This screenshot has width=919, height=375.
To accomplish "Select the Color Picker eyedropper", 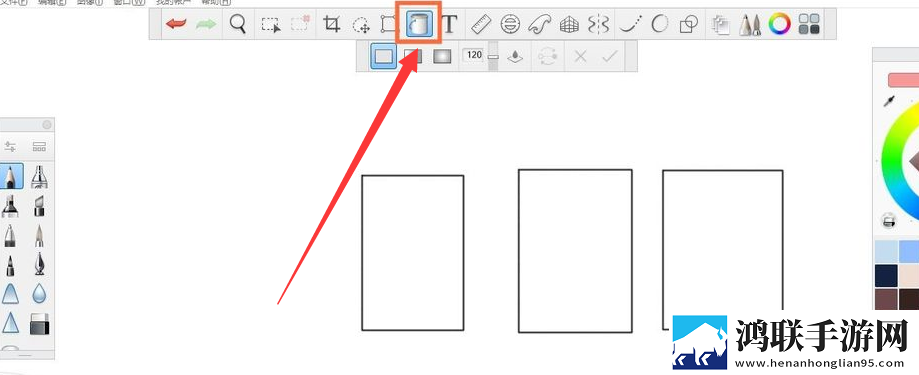I will [x=890, y=102].
